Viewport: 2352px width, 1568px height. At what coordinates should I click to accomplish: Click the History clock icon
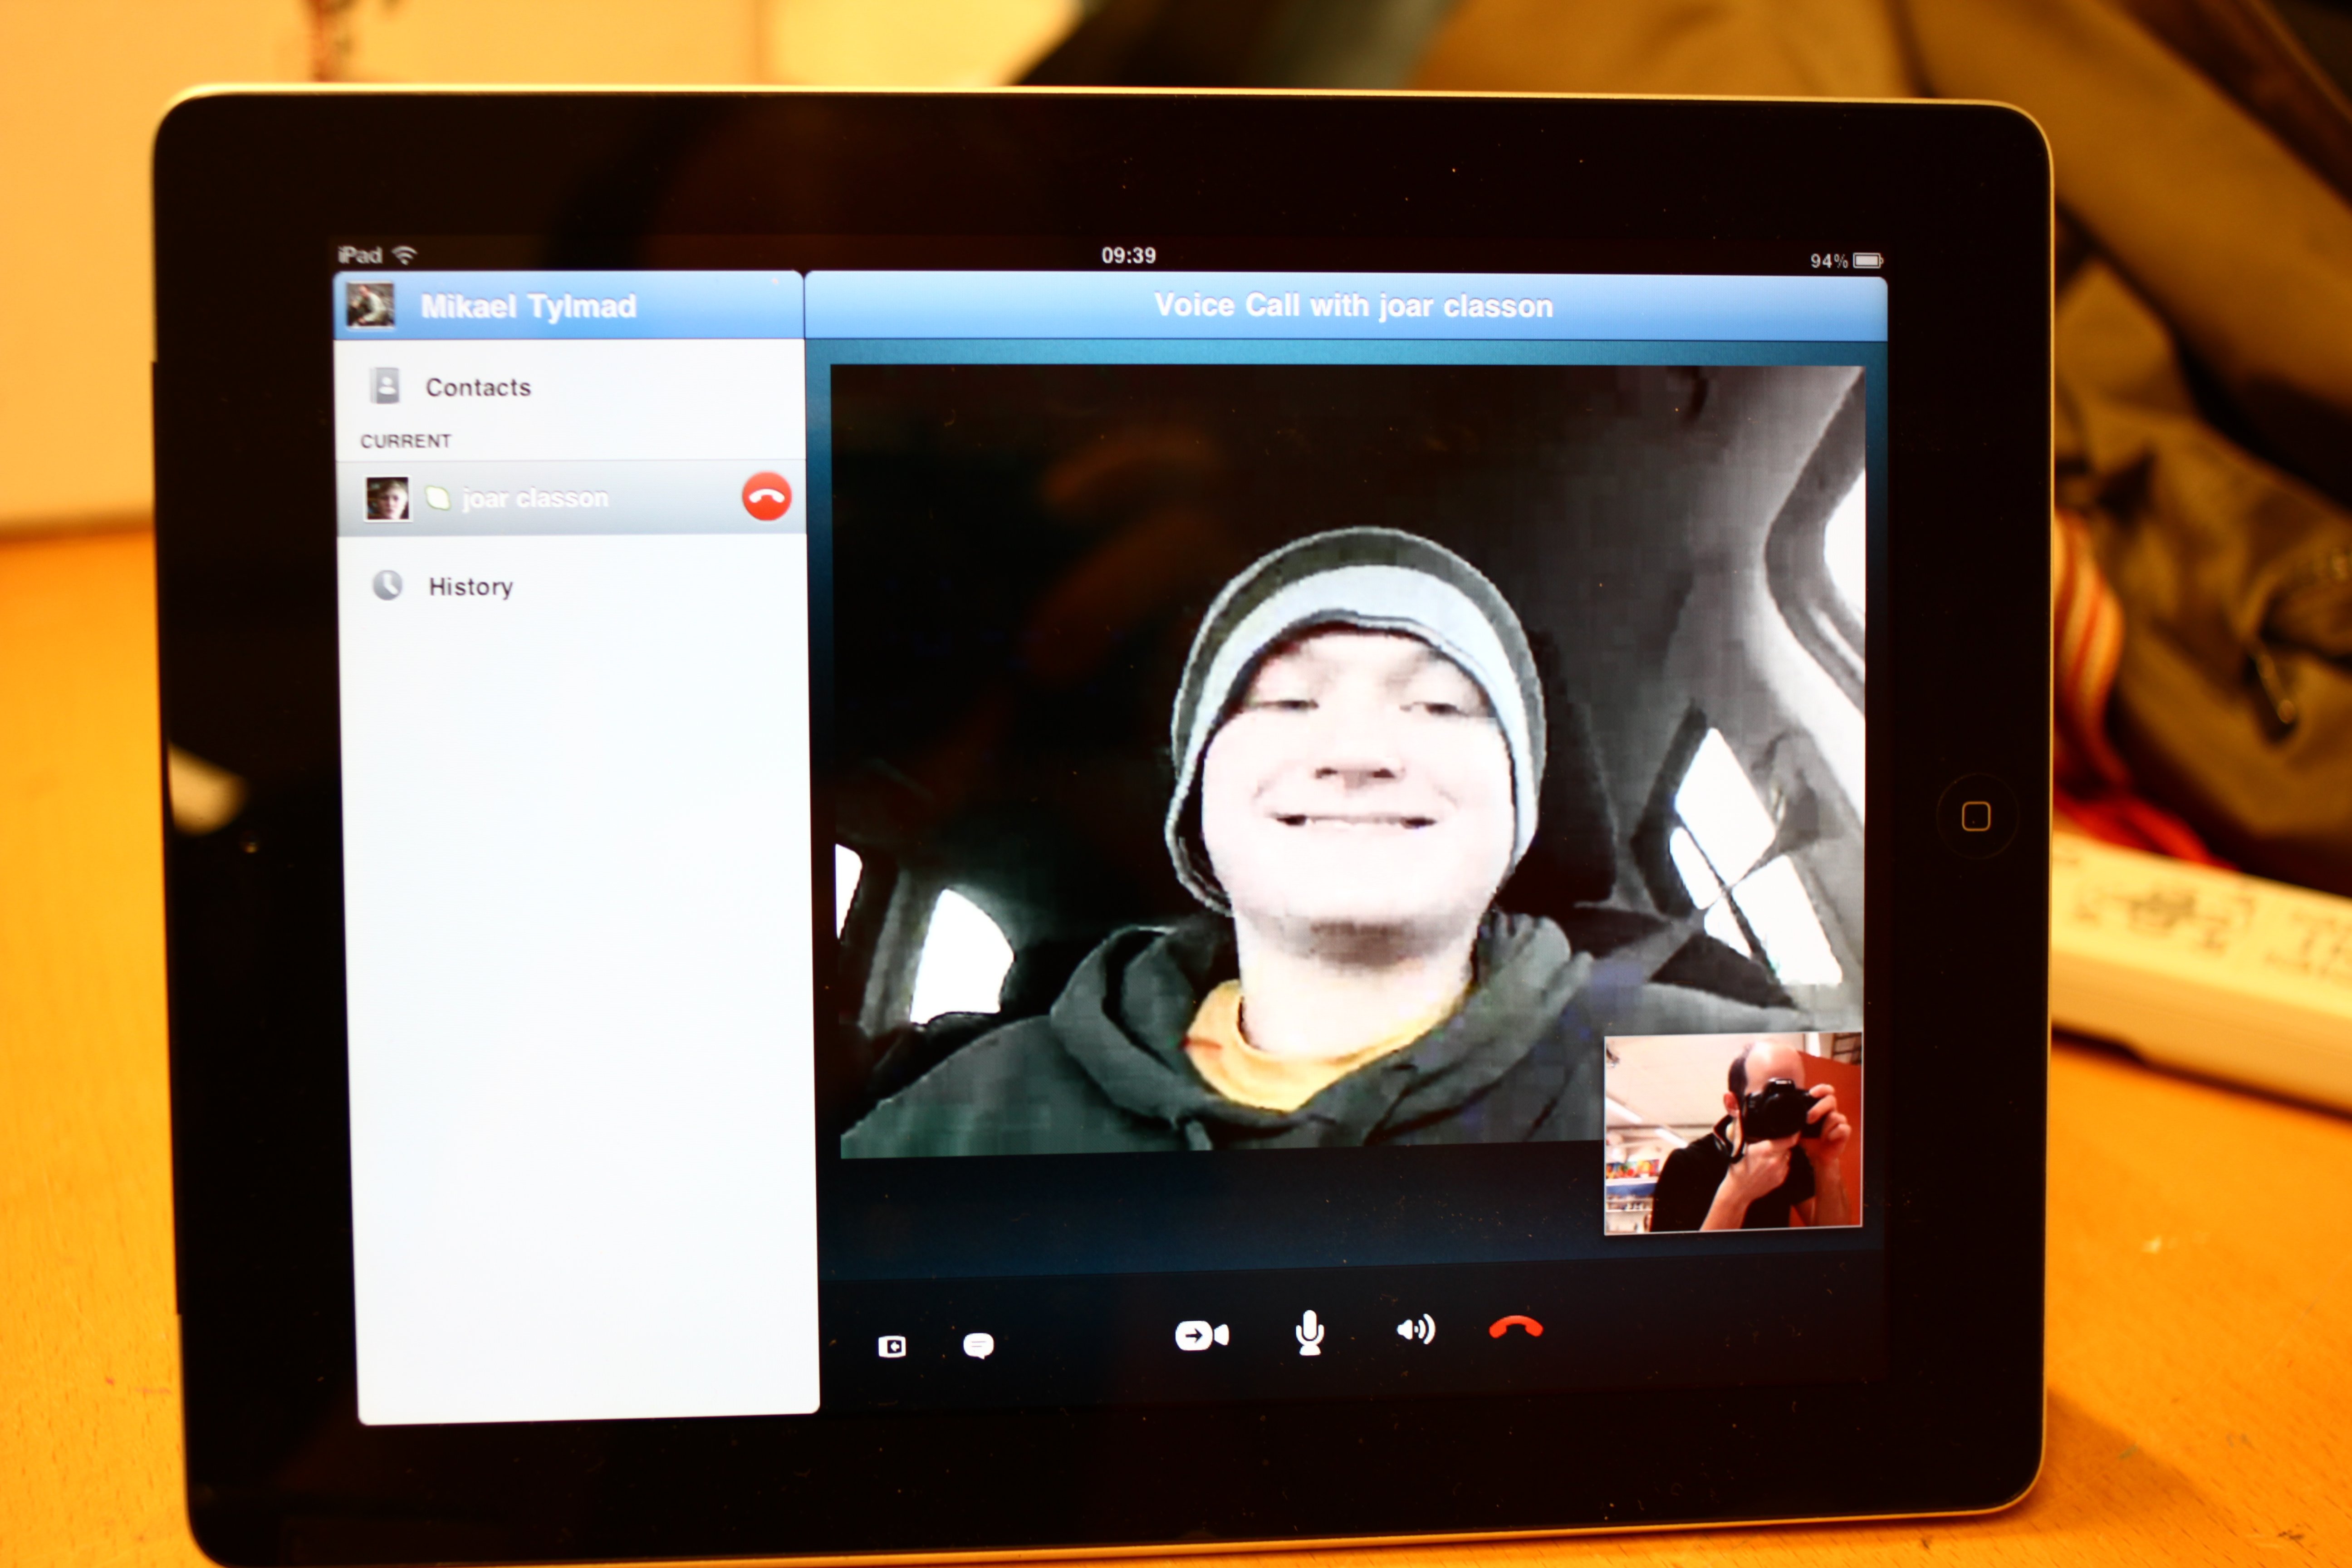pos(387,585)
